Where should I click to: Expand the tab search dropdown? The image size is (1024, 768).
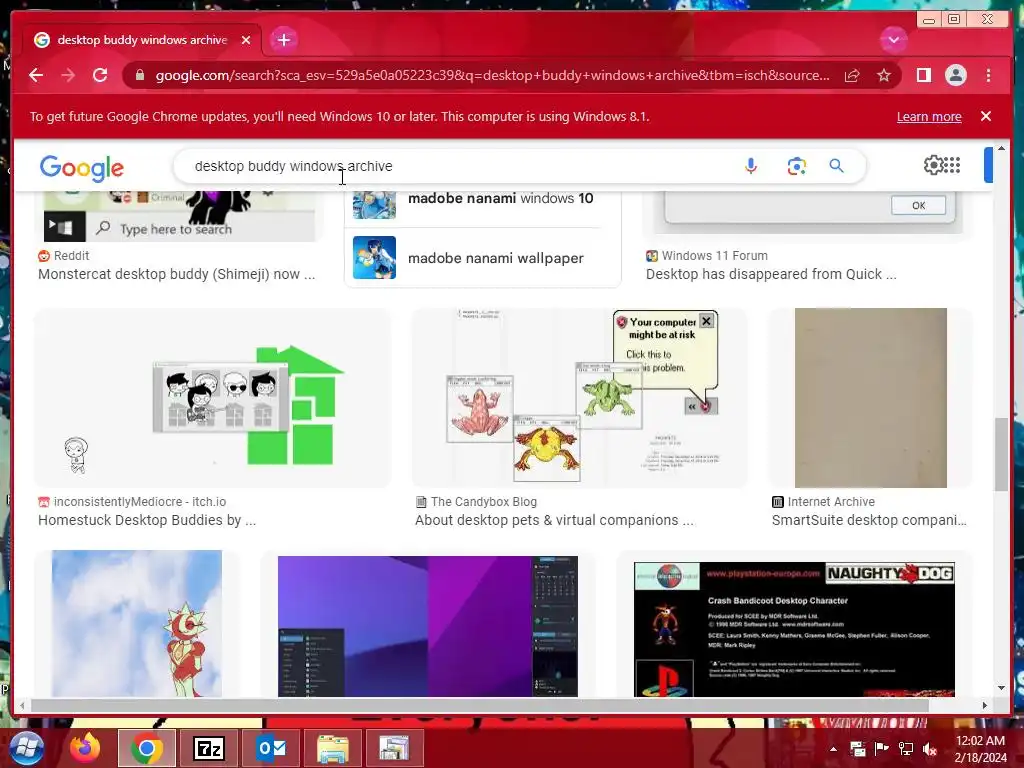pos(893,40)
